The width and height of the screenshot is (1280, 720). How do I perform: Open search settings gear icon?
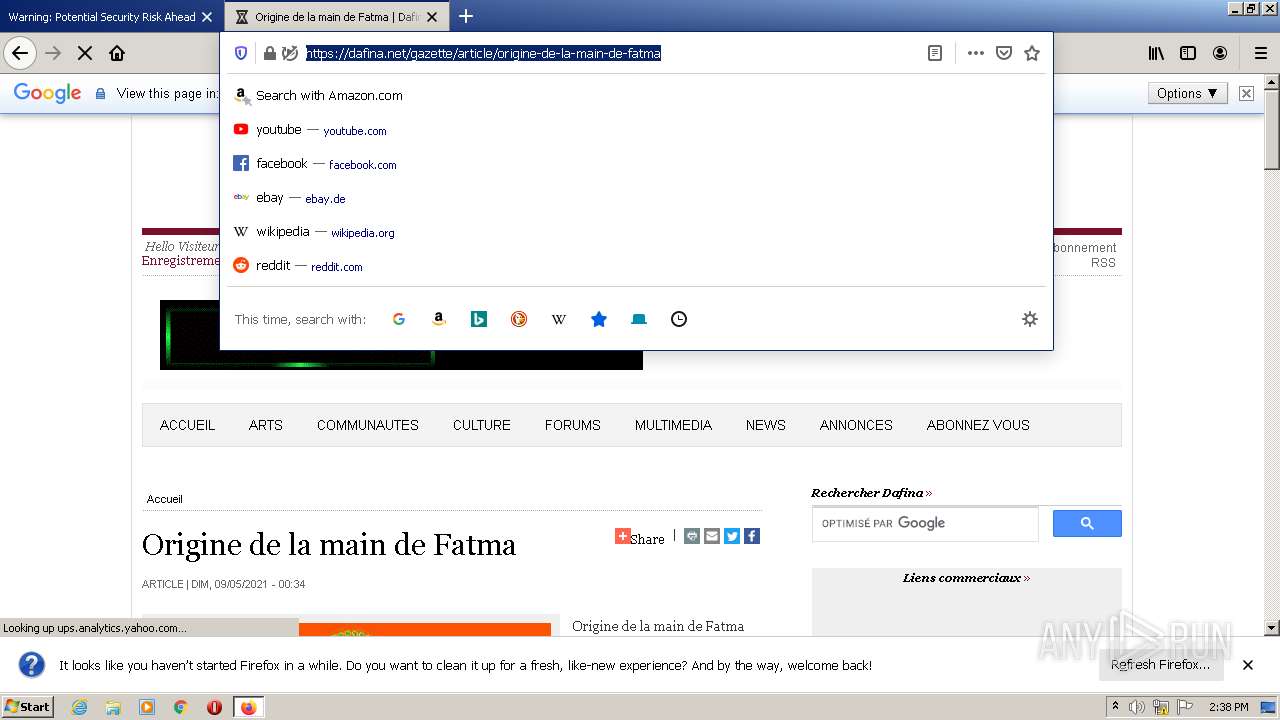(x=1030, y=319)
